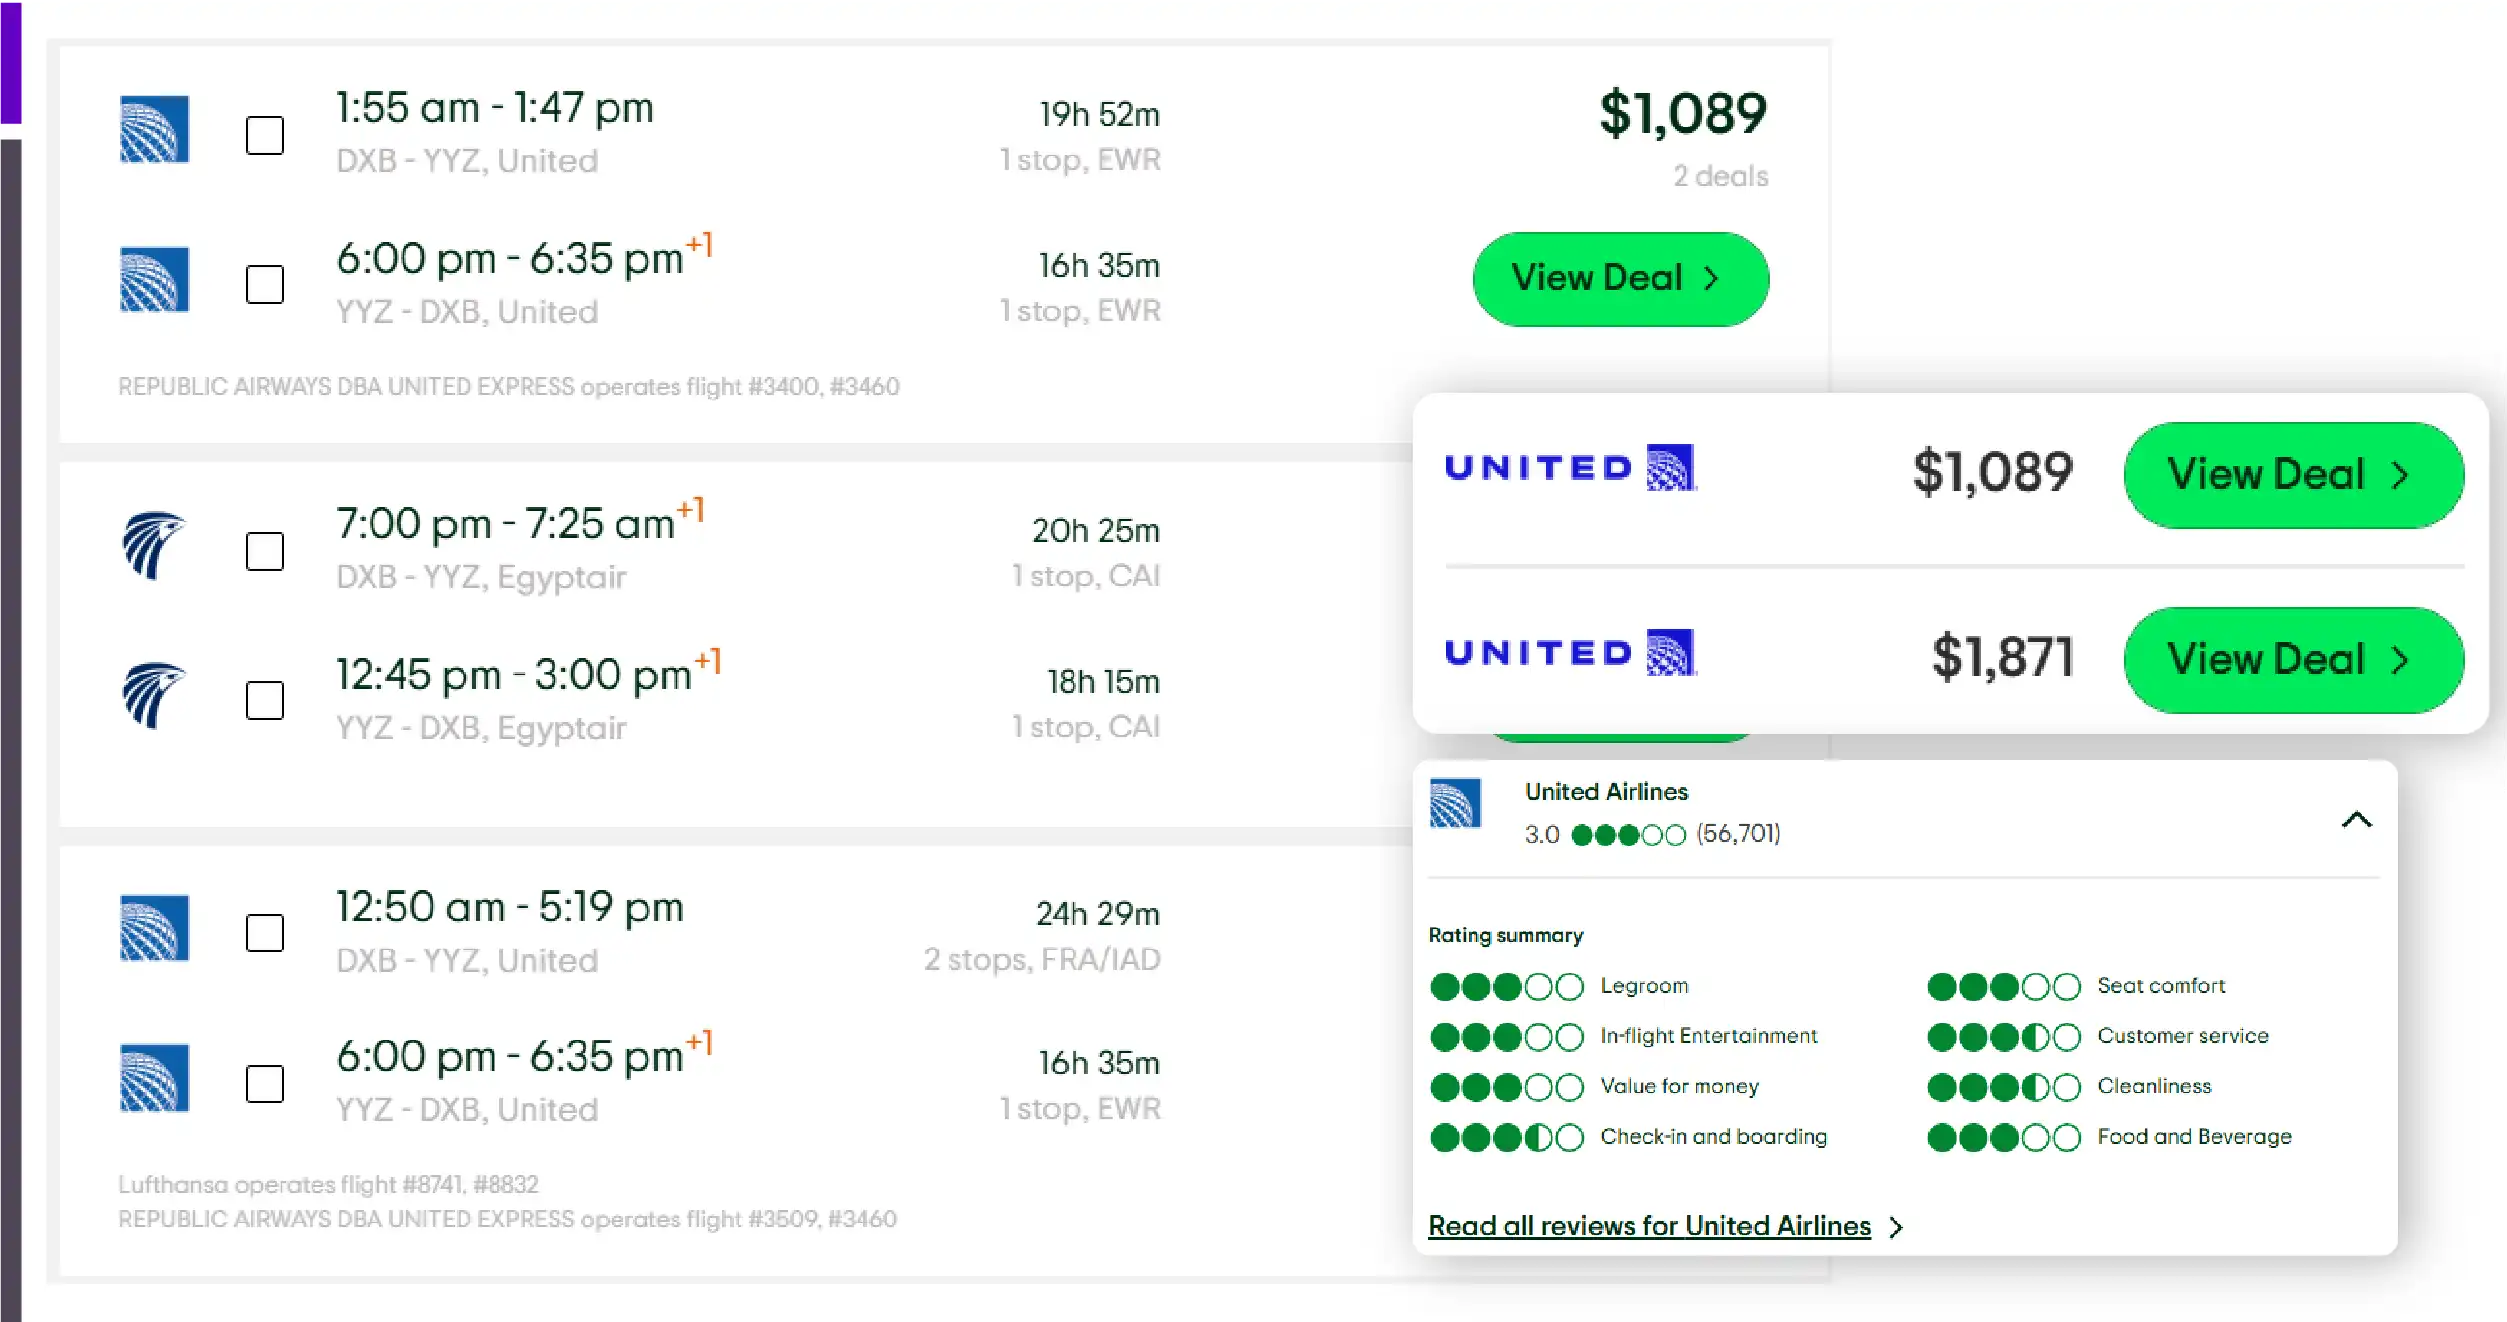
Task: Click the overall 3.0 rating circles
Action: coord(1628,835)
